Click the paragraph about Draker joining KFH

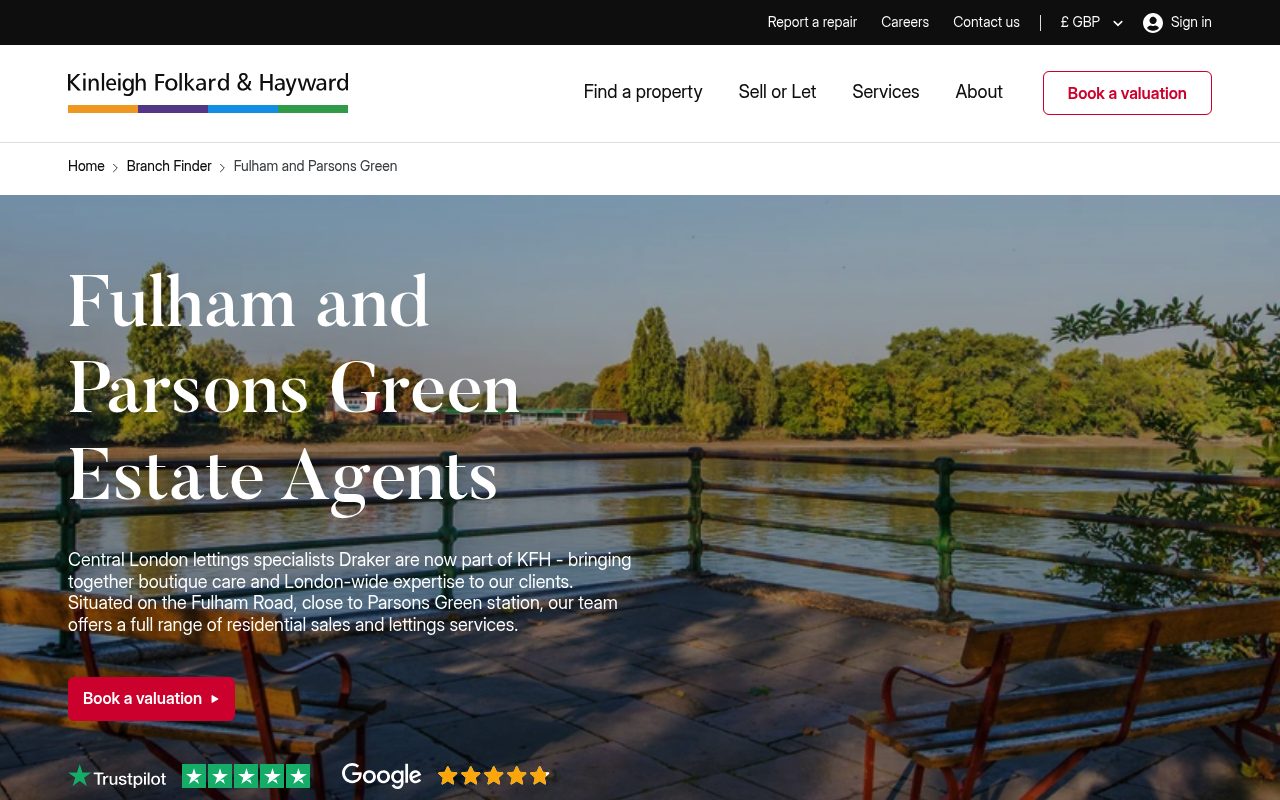[349, 592]
